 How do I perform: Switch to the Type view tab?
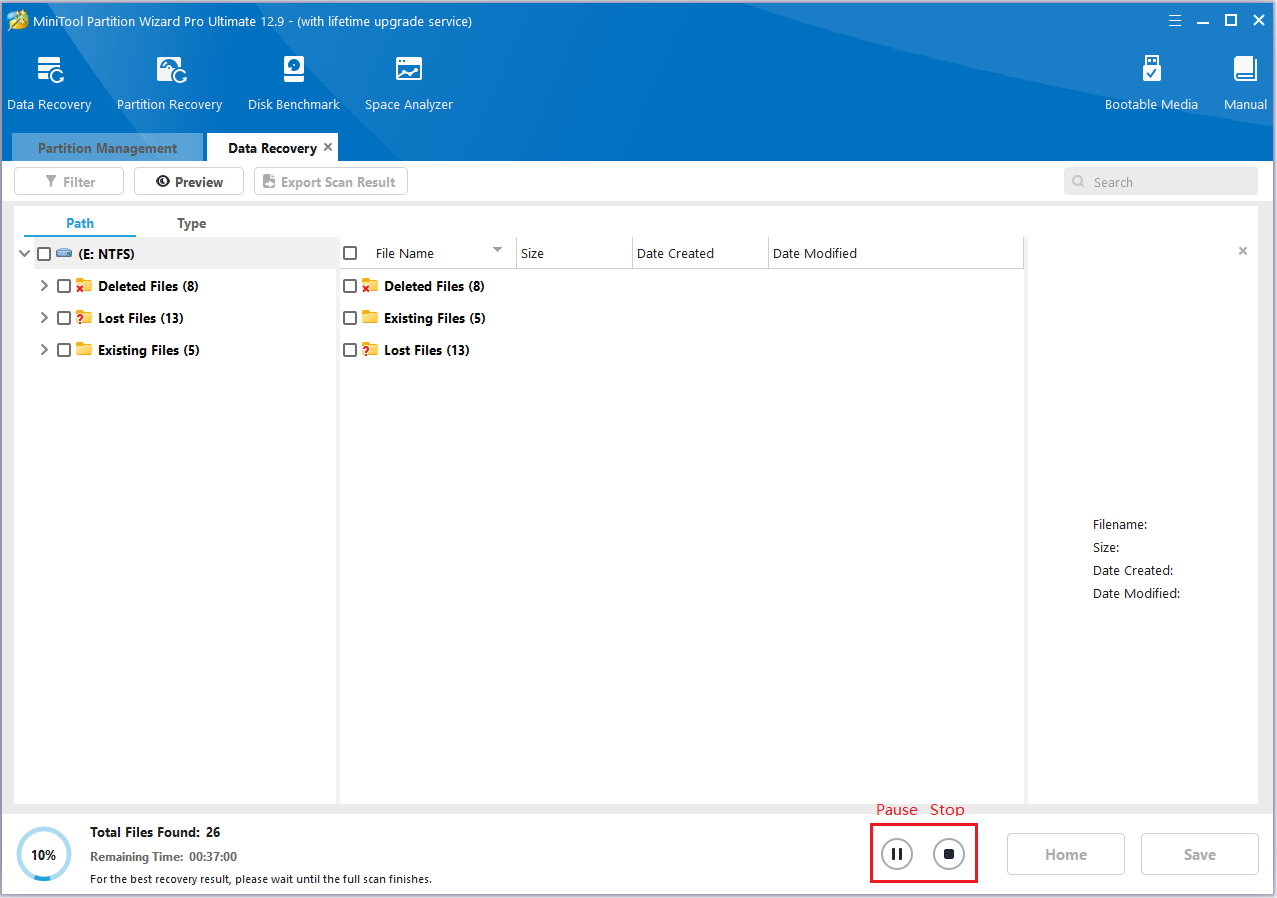point(191,223)
